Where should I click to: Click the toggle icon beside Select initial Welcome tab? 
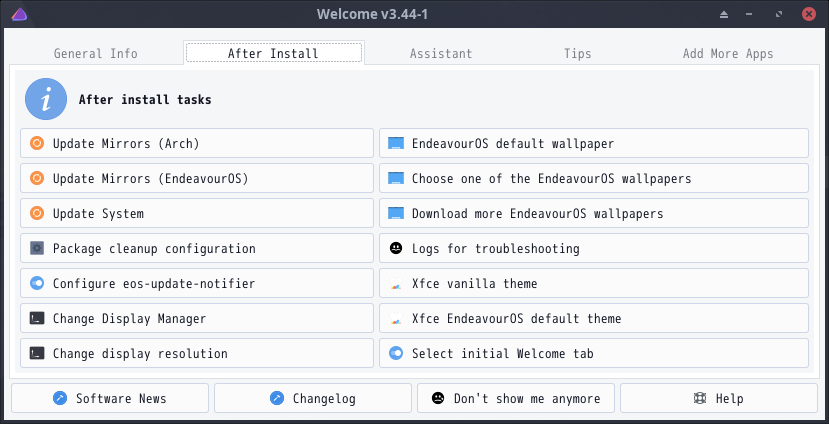pos(396,353)
